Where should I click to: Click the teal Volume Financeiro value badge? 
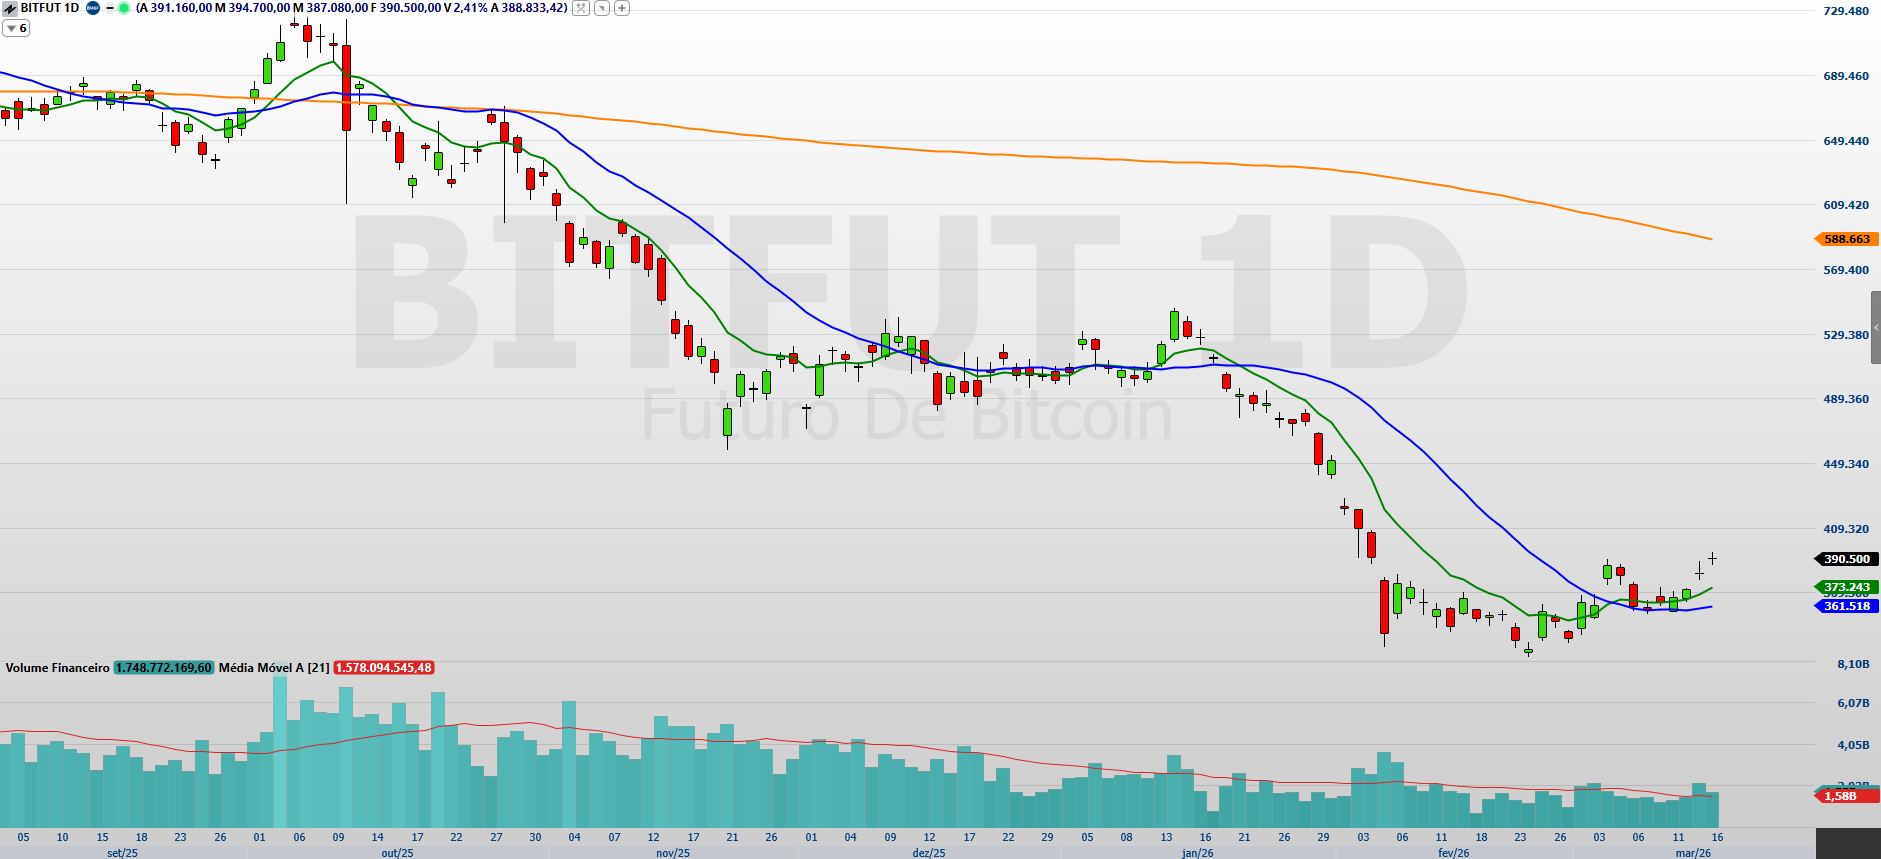[x=164, y=668]
